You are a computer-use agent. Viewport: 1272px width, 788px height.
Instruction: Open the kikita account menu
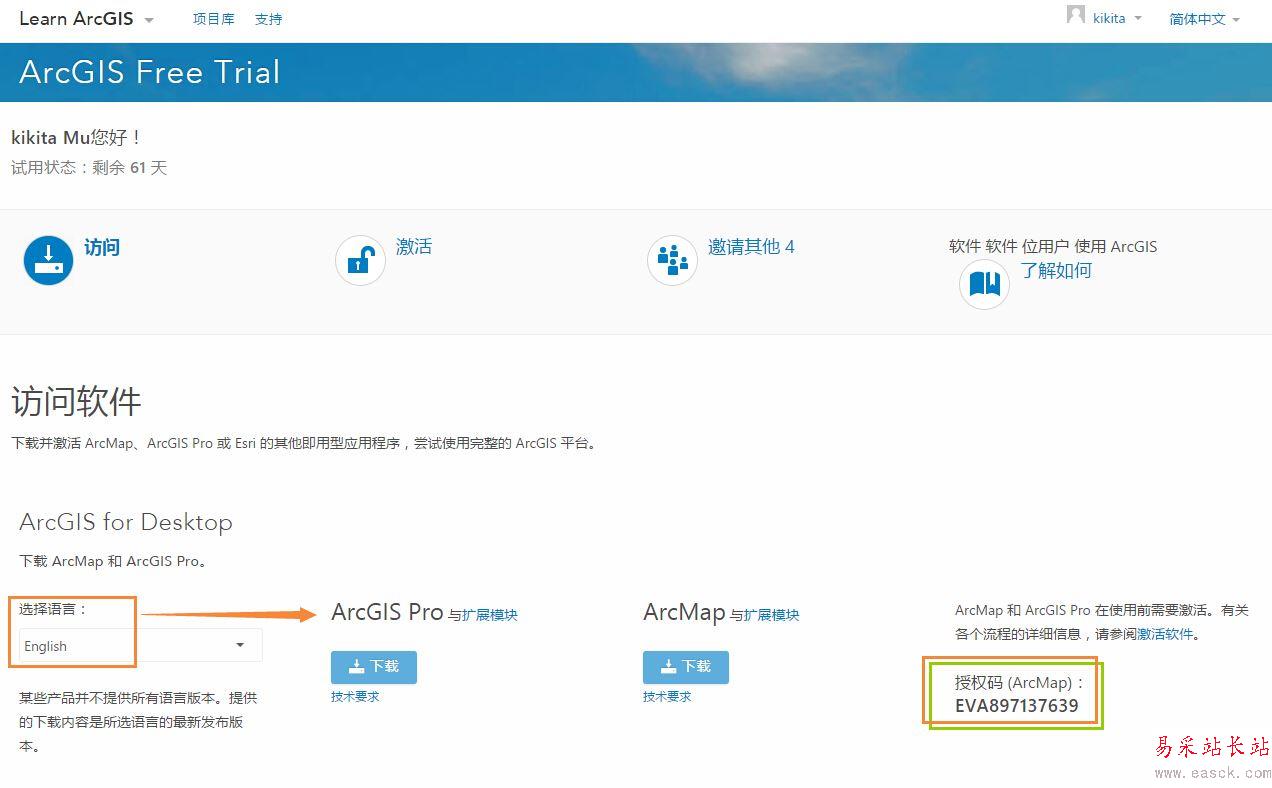click(x=1116, y=19)
